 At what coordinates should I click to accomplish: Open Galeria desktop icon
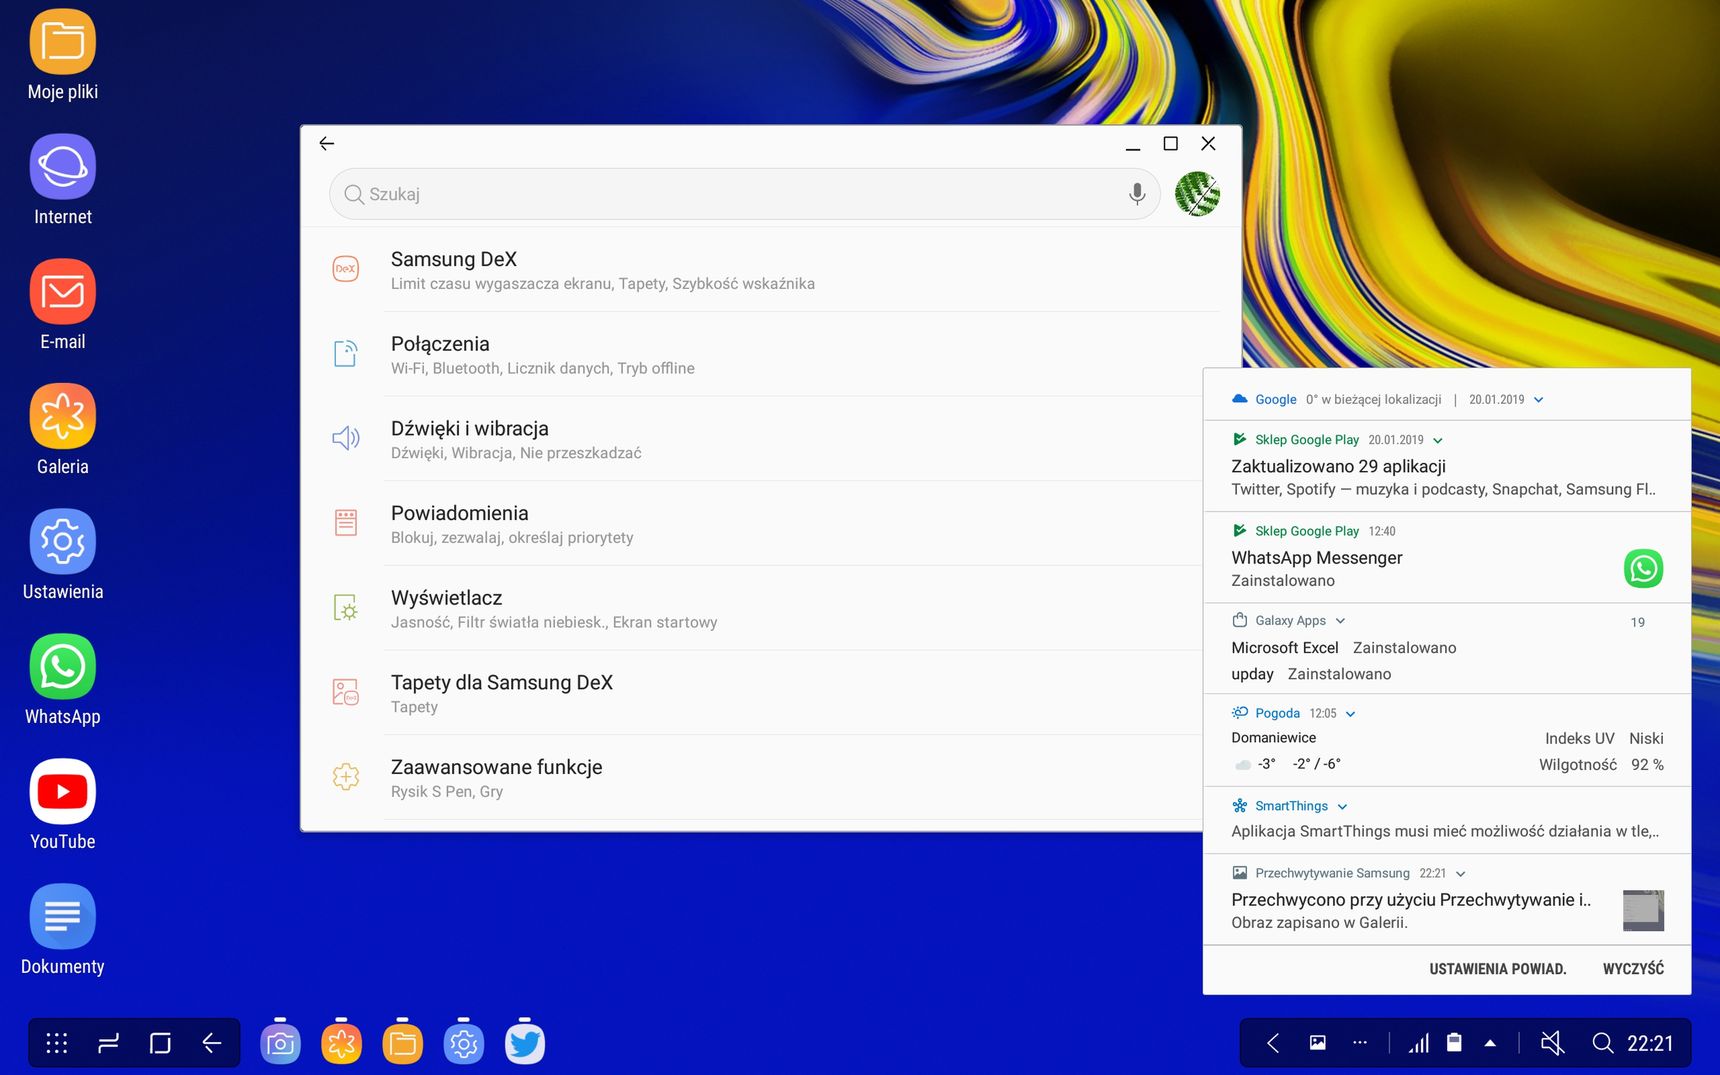pos(63,430)
